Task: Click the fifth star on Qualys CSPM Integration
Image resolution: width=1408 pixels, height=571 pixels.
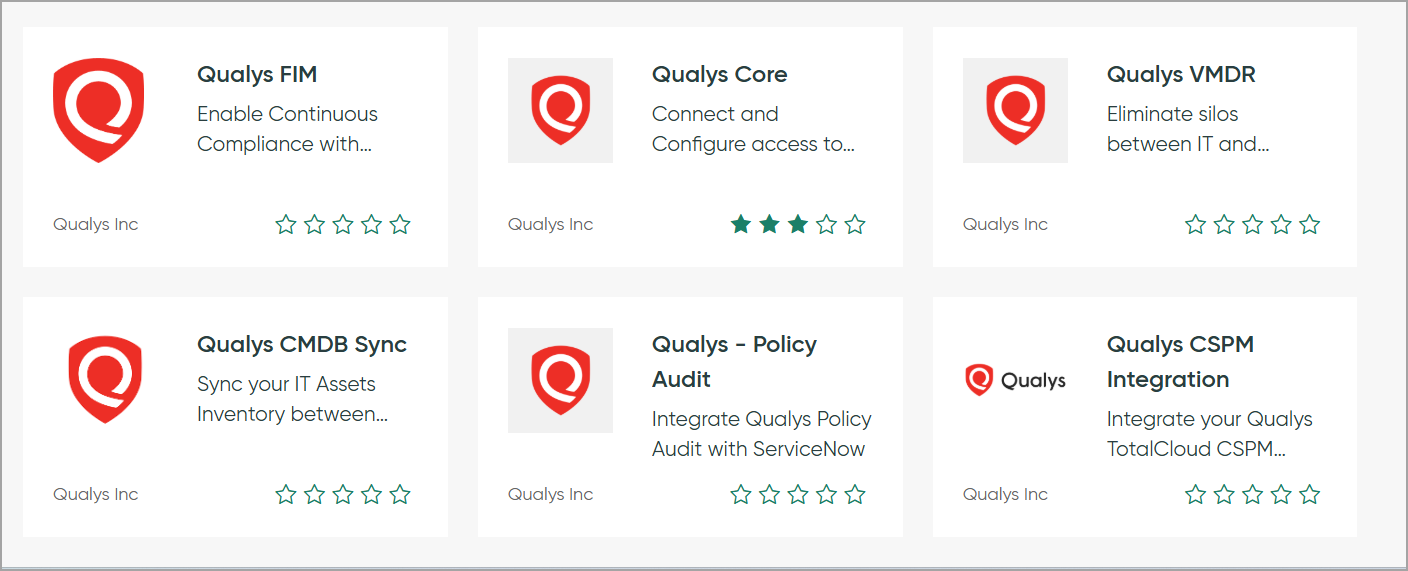Action: pyautogui.click(x=1310, y=494)
